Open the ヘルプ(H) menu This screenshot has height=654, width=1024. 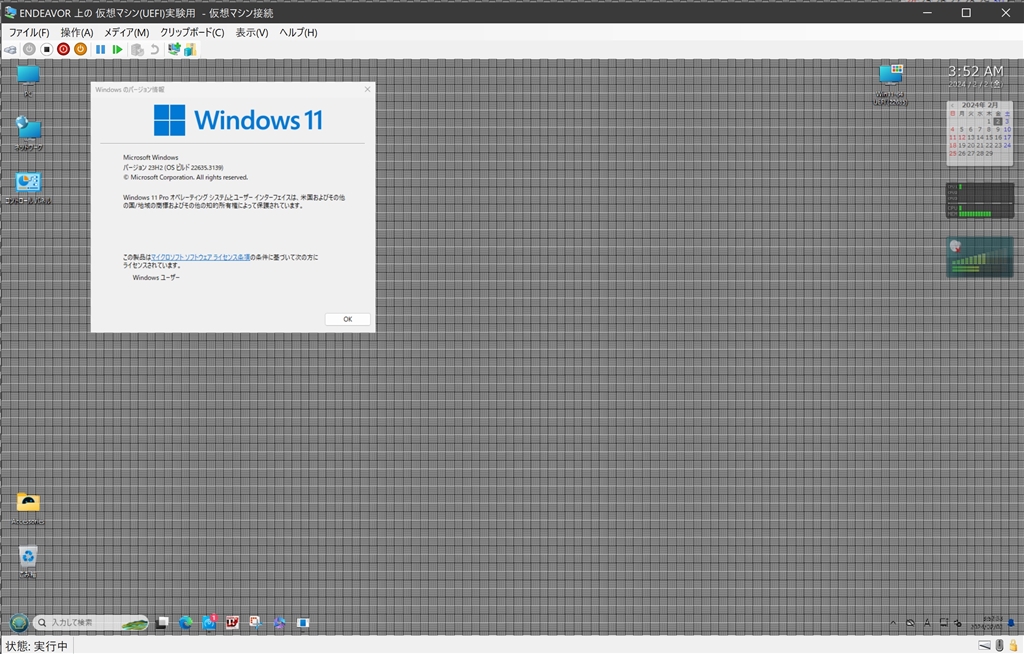pyautogui.click(x=298, y=32)
